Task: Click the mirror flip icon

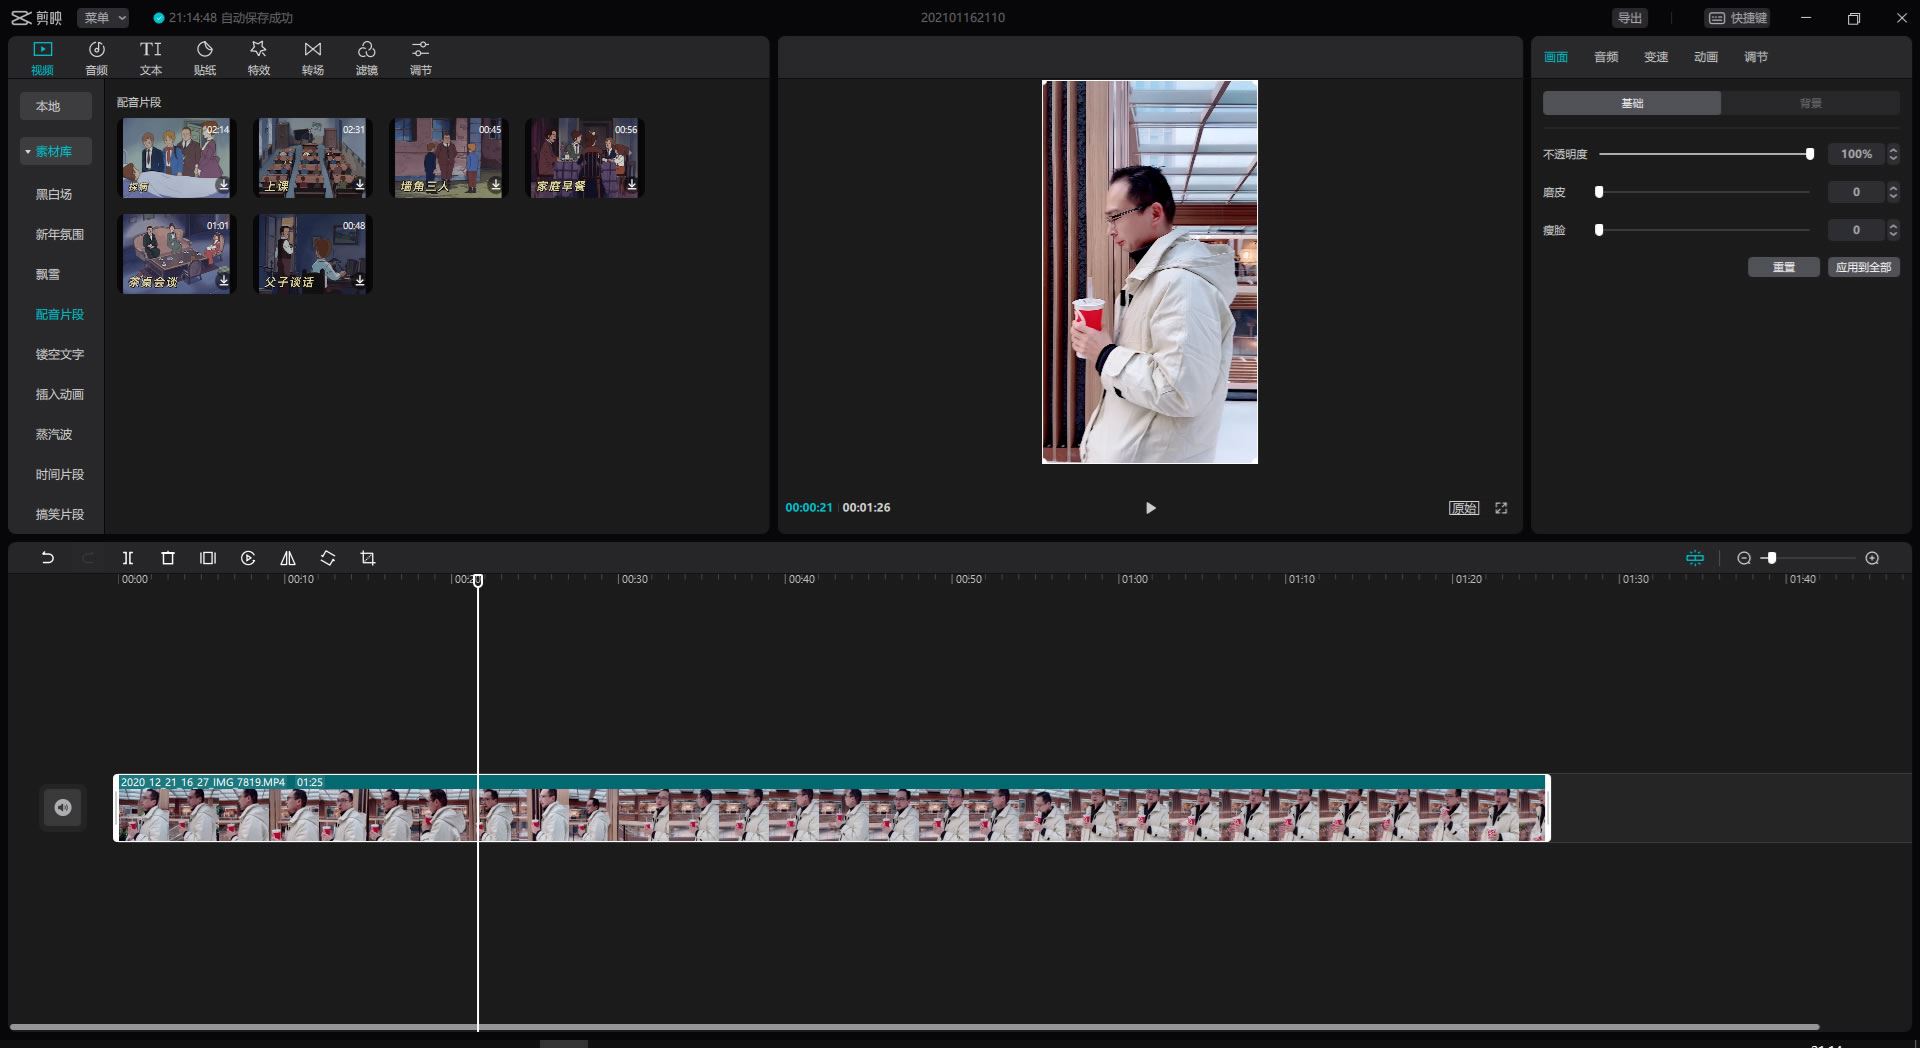Action: 288,558
